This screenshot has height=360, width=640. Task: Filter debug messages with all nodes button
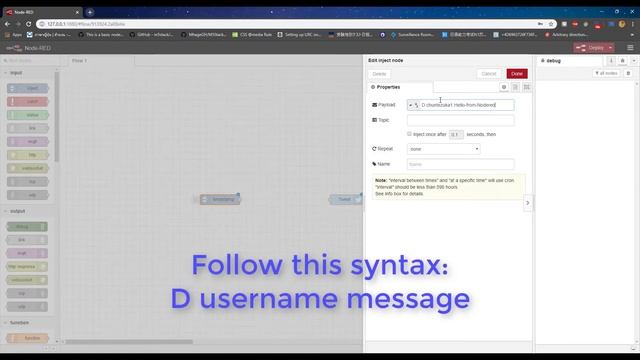coord(607,73)
